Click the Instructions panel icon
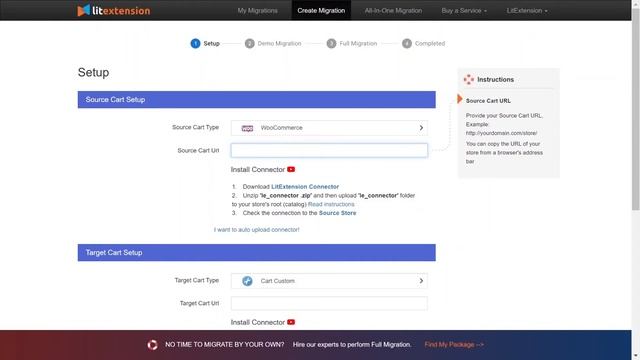This screenshot has width=640, height=360. [469, 80]
